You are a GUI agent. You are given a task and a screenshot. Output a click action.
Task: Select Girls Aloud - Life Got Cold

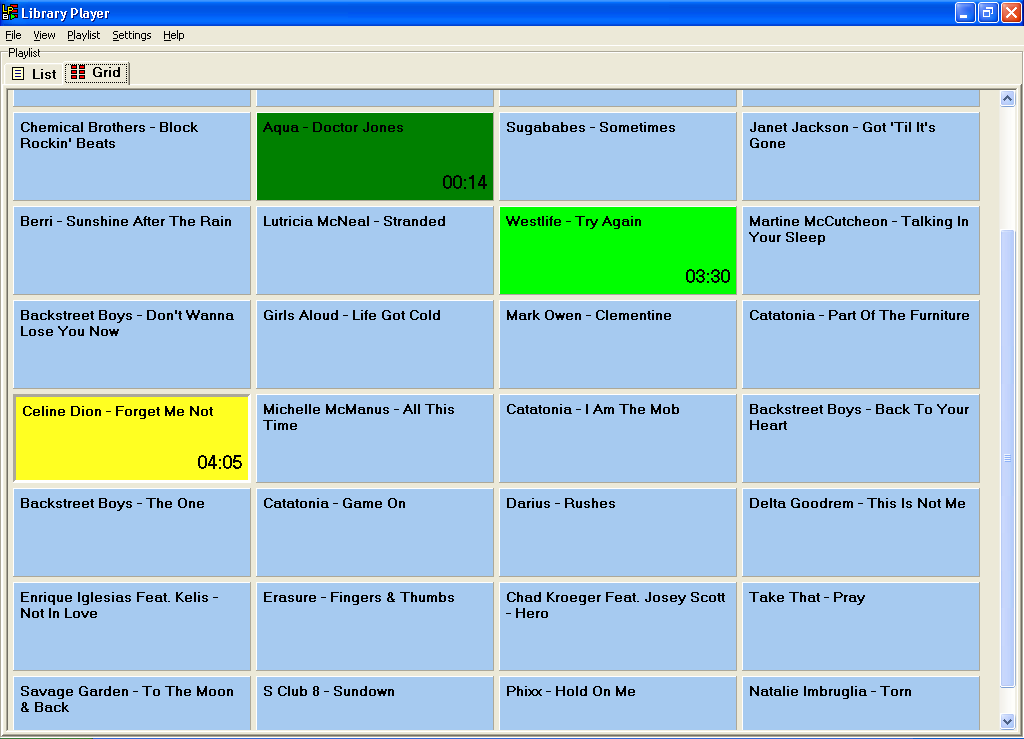coord(375,345)
